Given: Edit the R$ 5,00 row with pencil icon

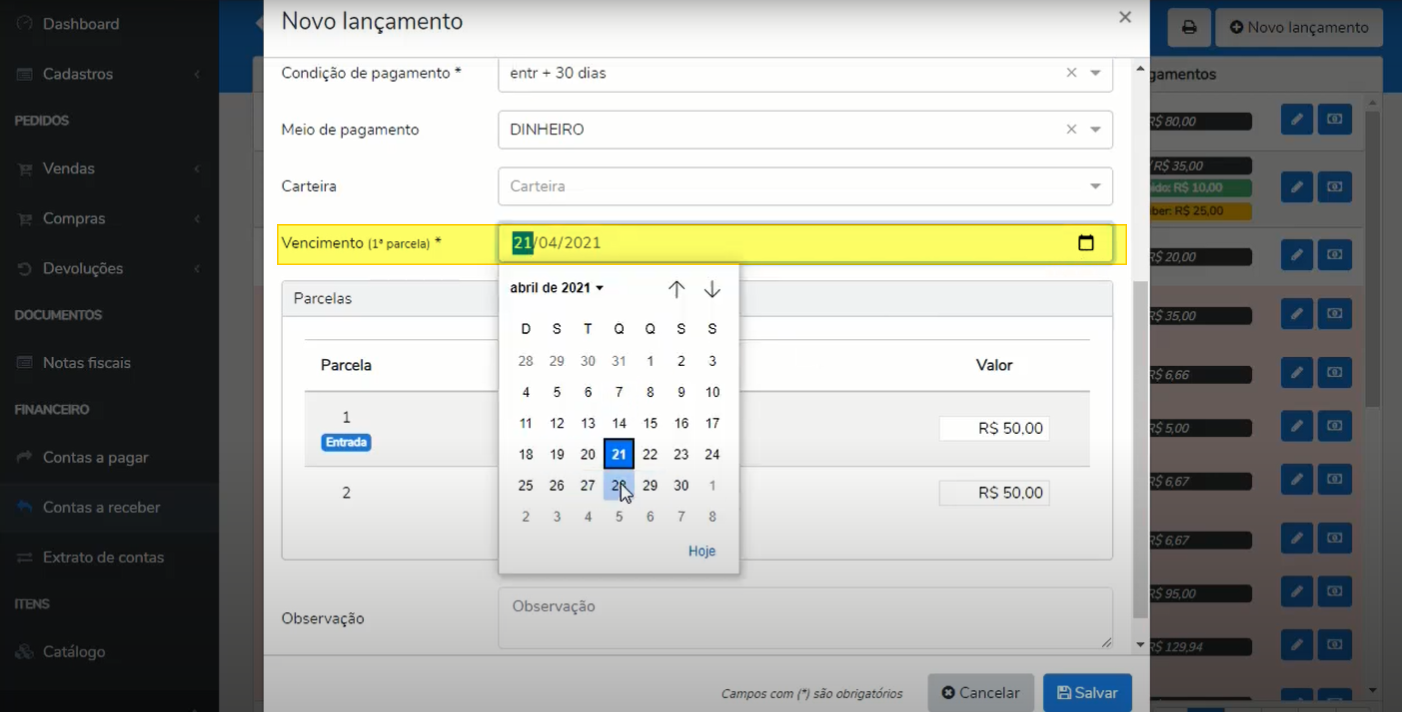Looking at the screenshot, I should tap(1296, 427).
